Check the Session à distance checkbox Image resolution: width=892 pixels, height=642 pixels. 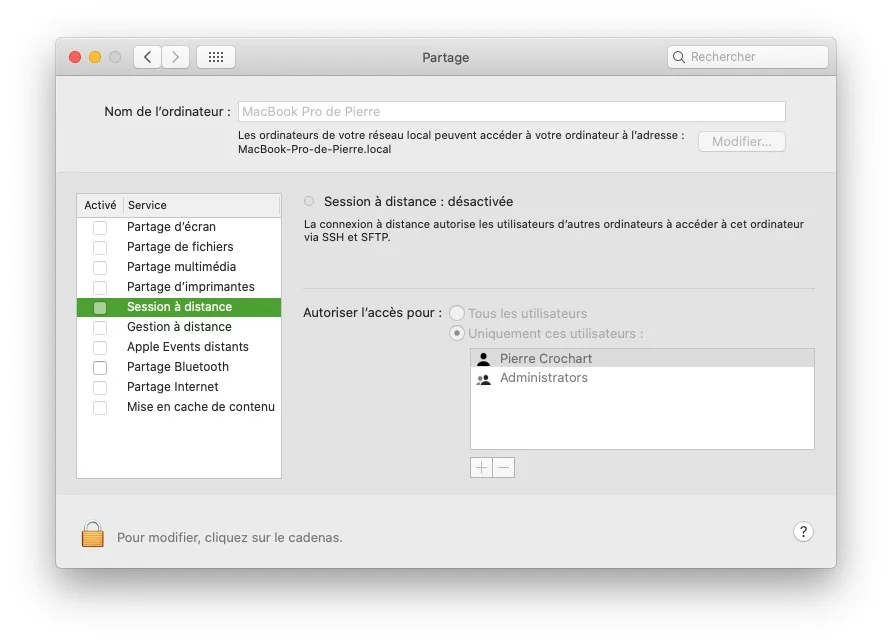100,307
